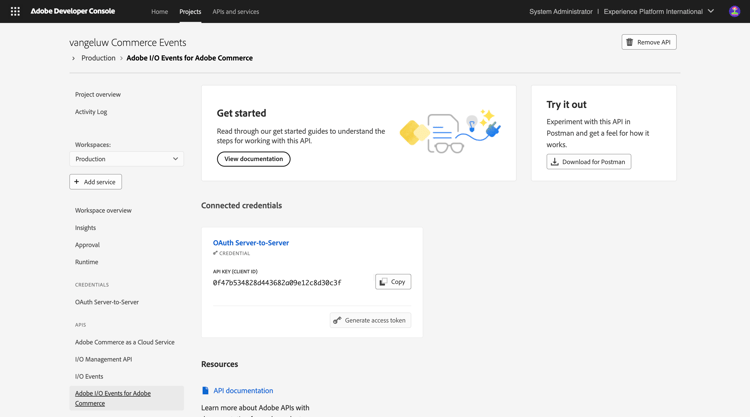The width and height of the screenshot is (750, 417).
Task: Click the API documentation file icon
Action: click(205, 391)
